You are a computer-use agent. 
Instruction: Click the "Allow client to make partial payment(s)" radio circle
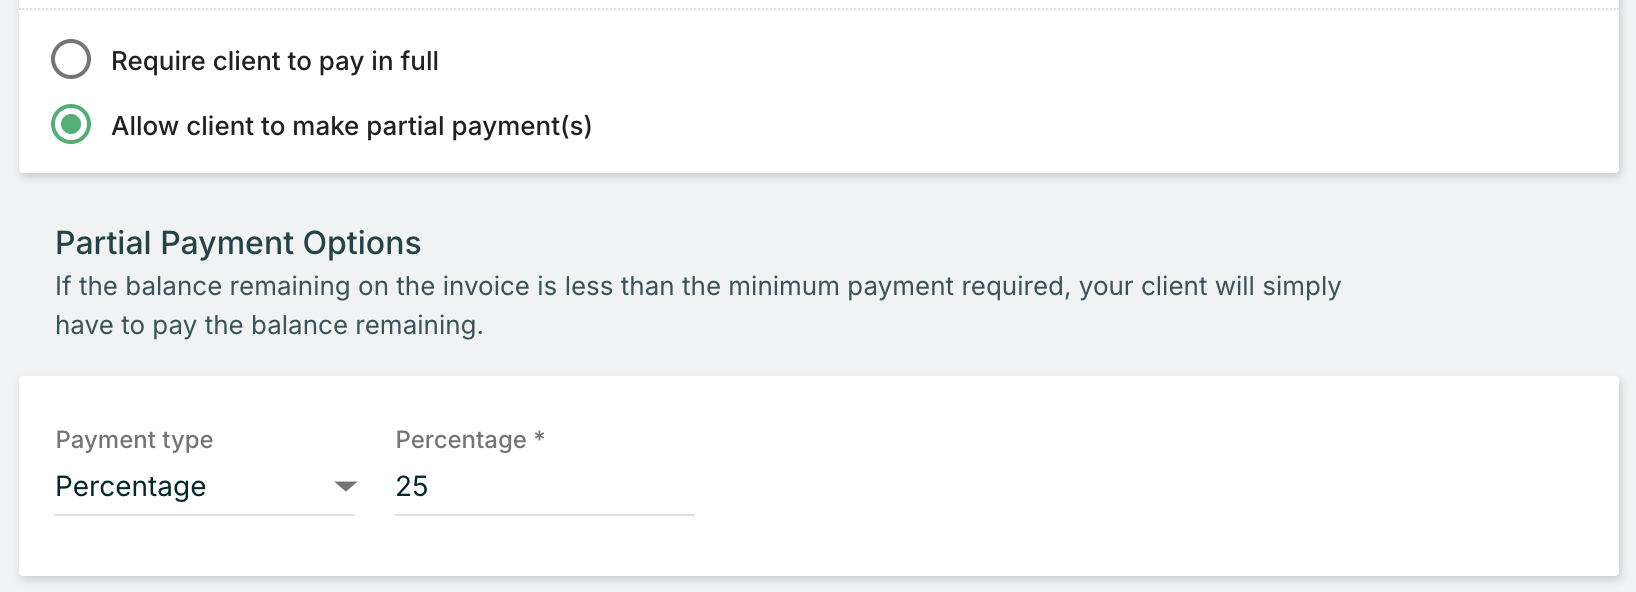click(x=71, y=125)
